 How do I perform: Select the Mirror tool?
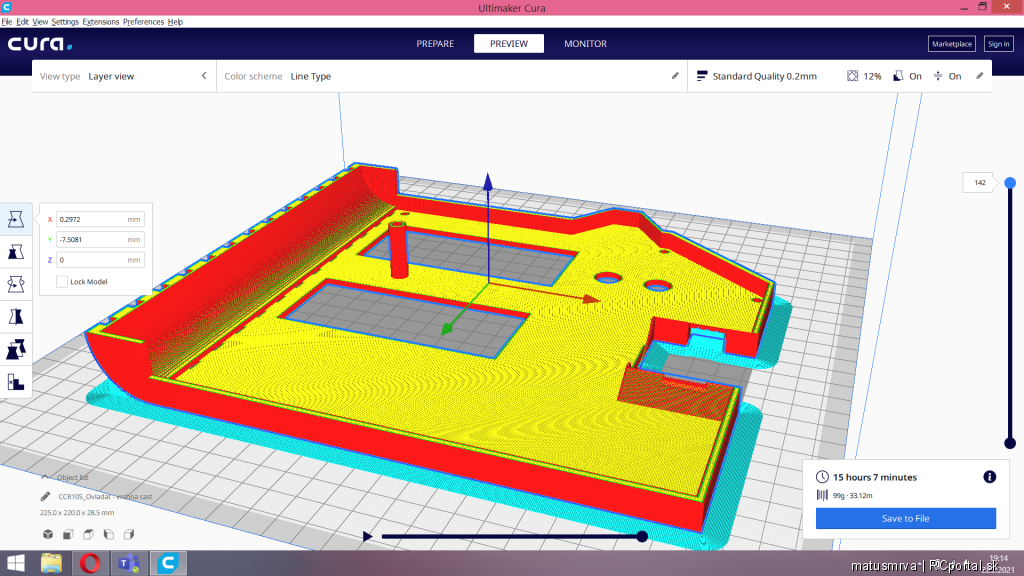pos(16,317)
